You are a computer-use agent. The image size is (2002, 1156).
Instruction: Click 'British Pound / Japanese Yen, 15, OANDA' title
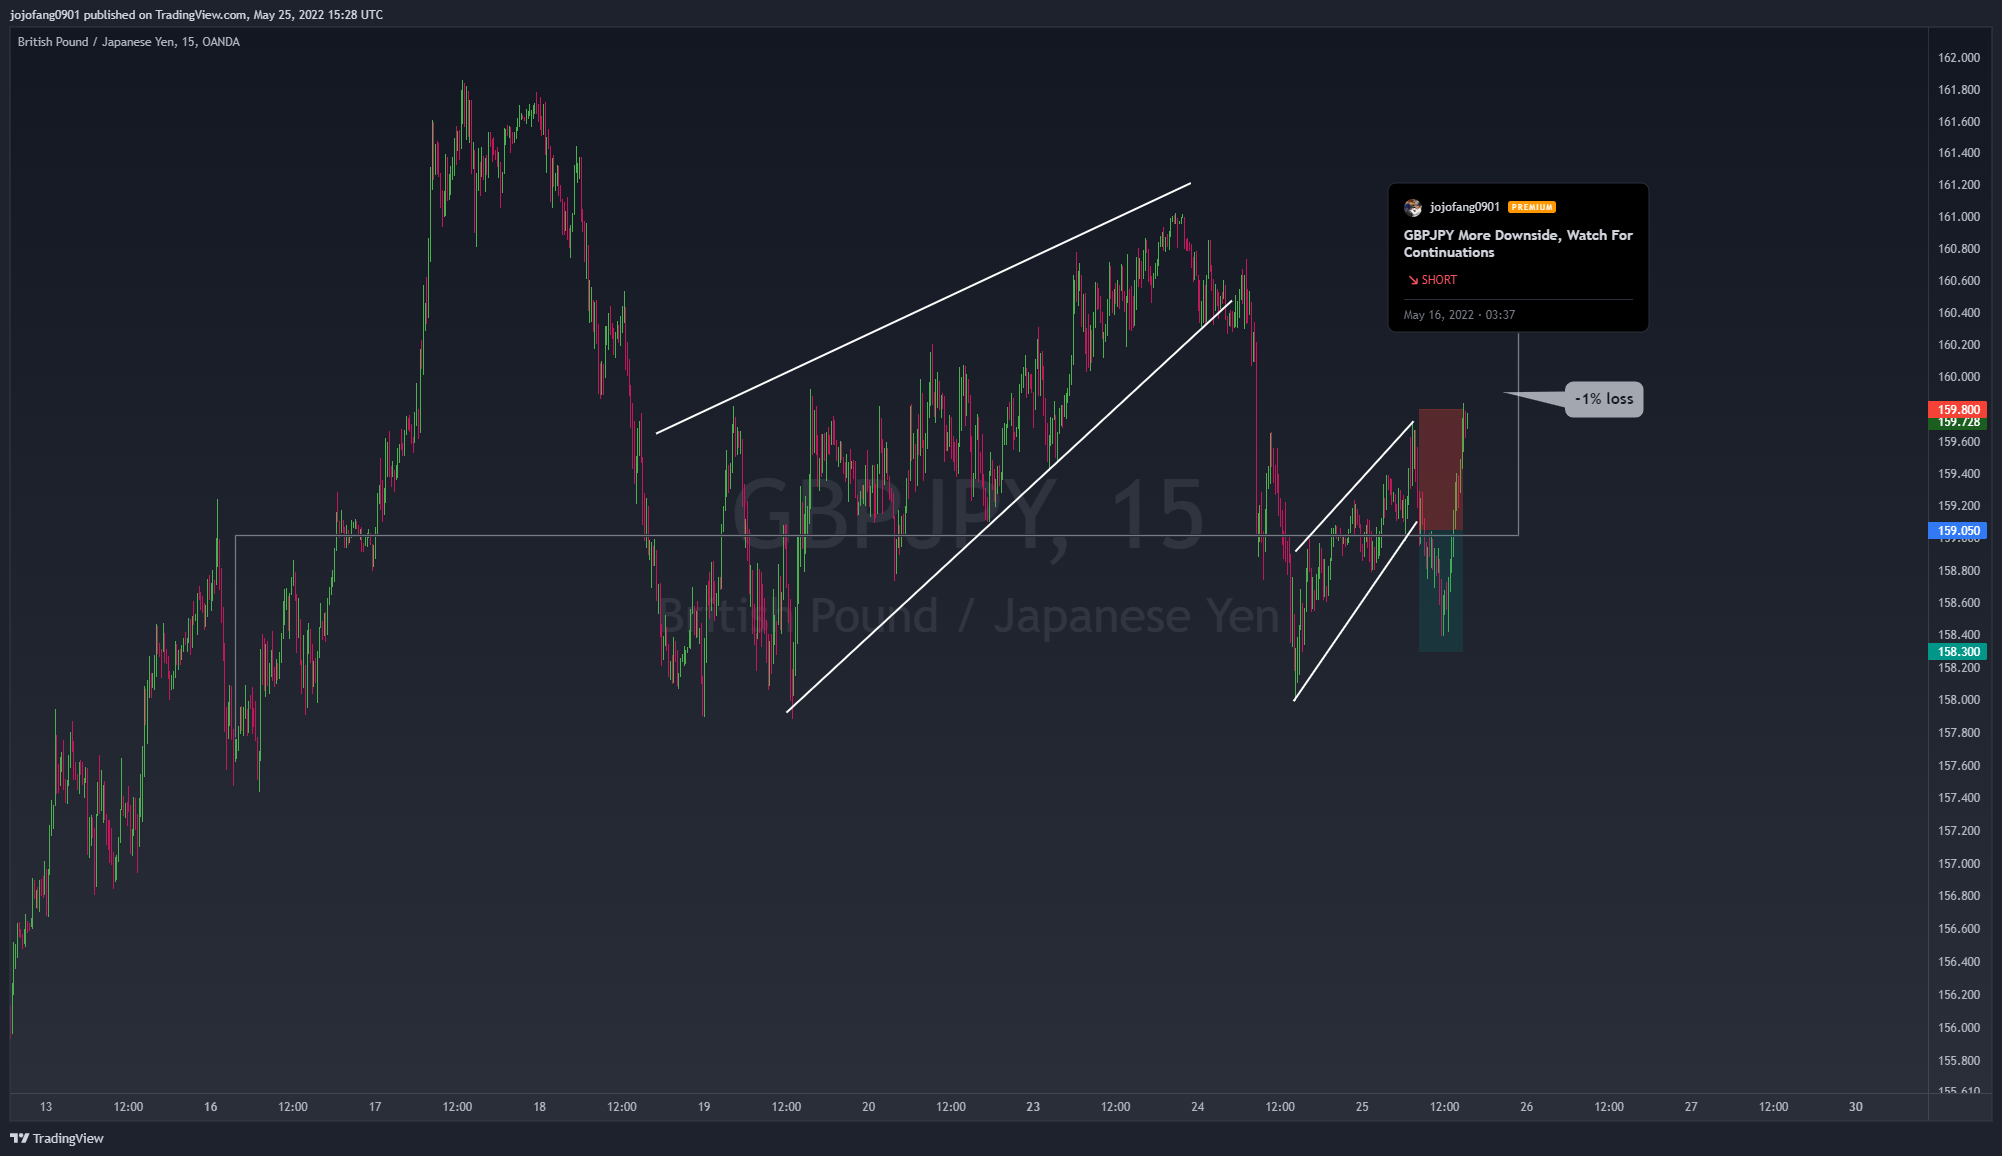point(129,42)
